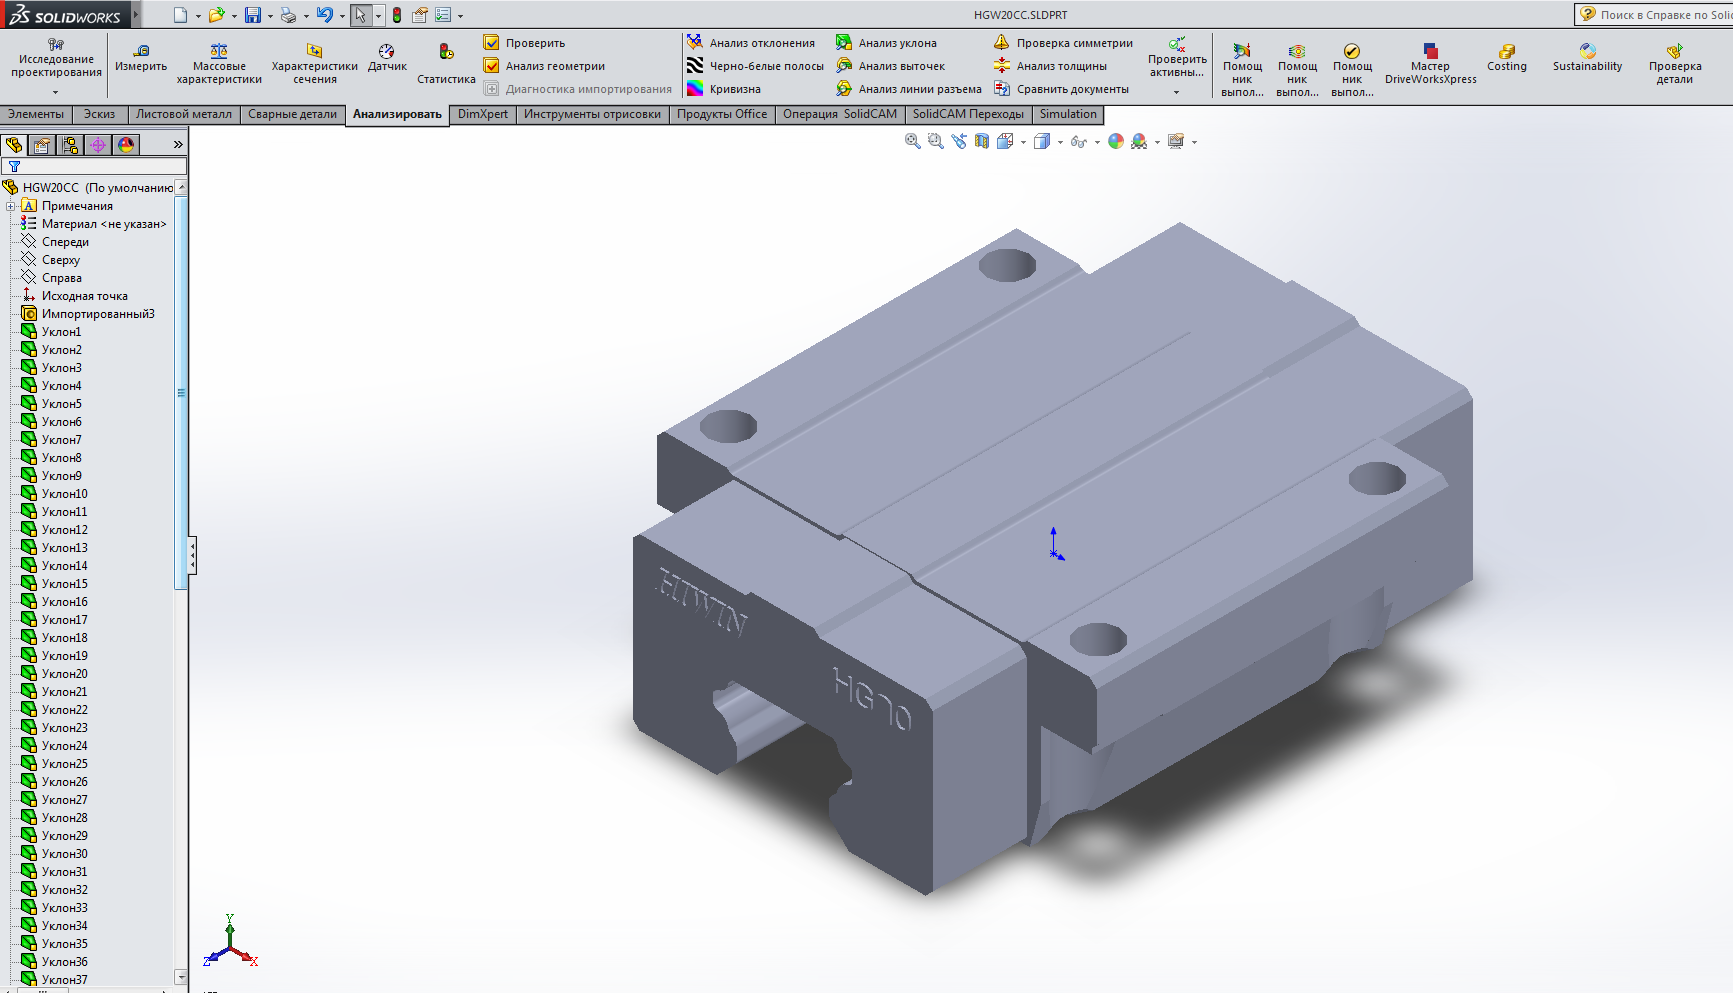
Task: Click the Hide/Show Items glasses icon
Action: click(1078, 142)
